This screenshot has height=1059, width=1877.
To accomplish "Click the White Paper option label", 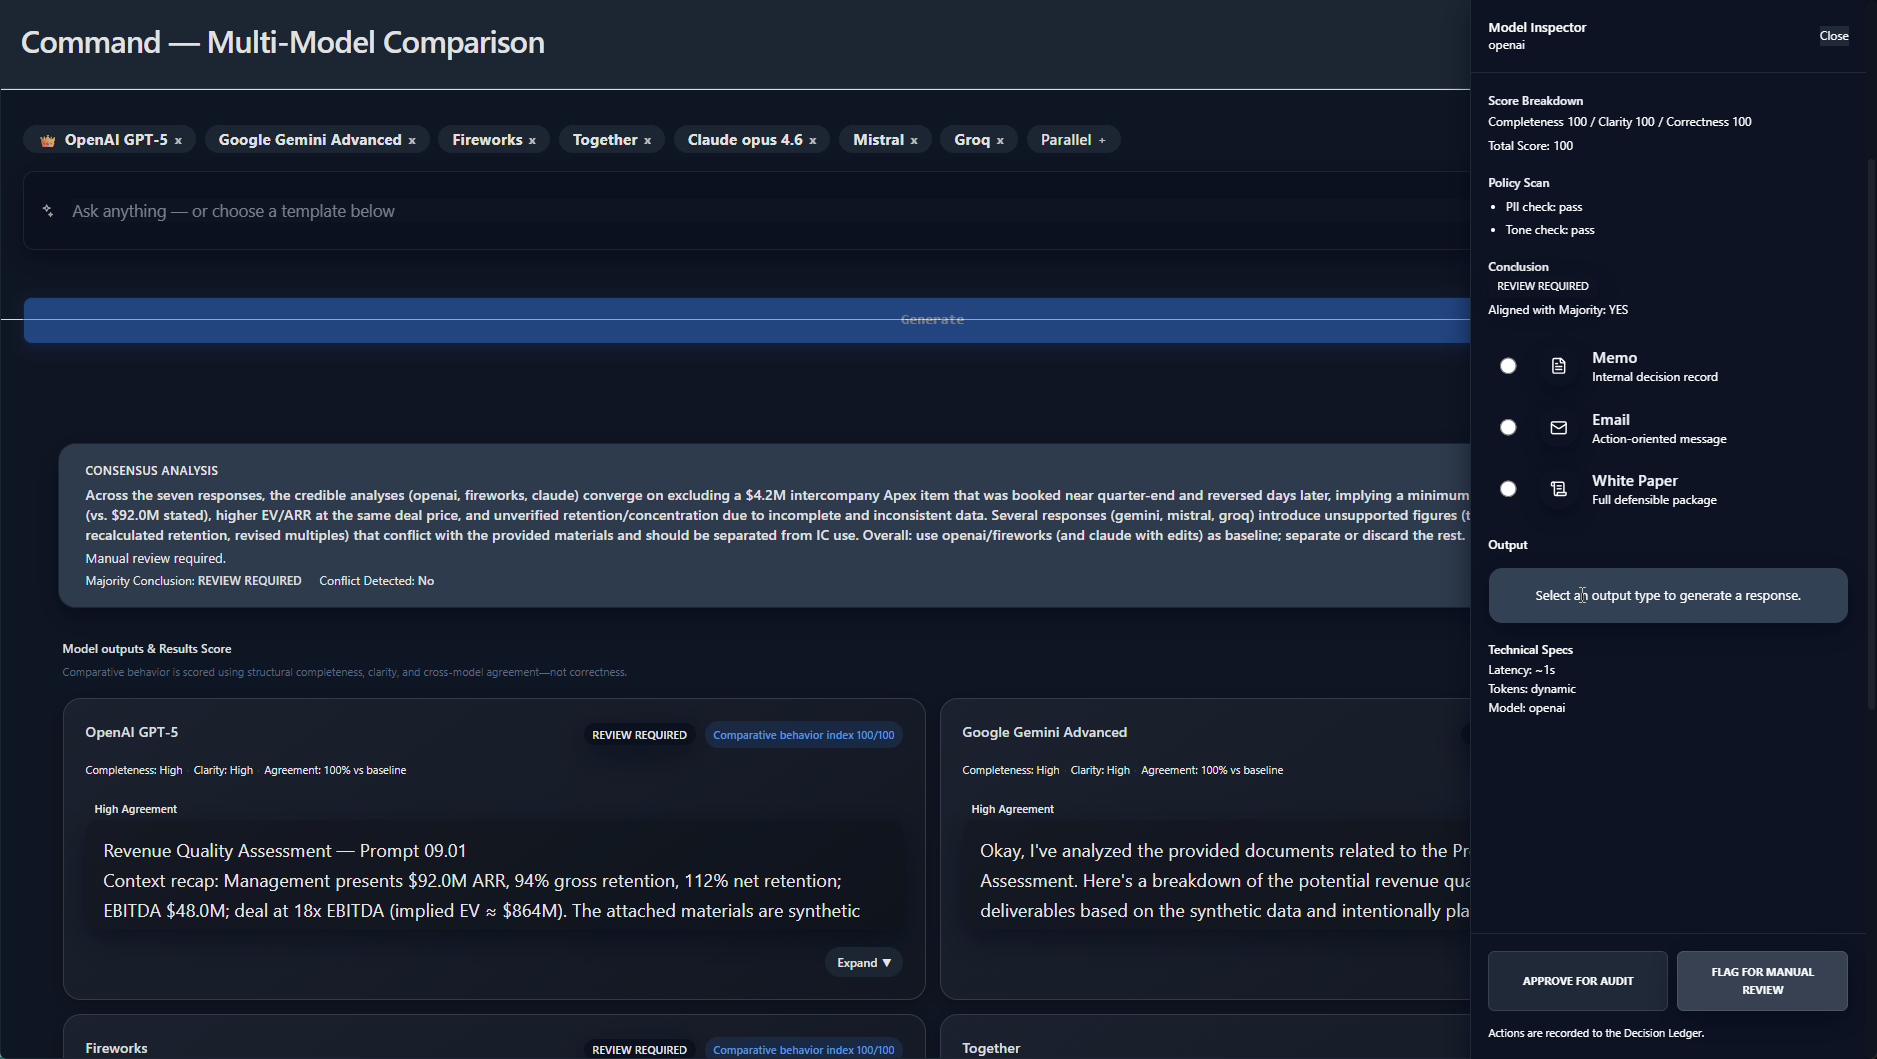I will [1634, 481].
